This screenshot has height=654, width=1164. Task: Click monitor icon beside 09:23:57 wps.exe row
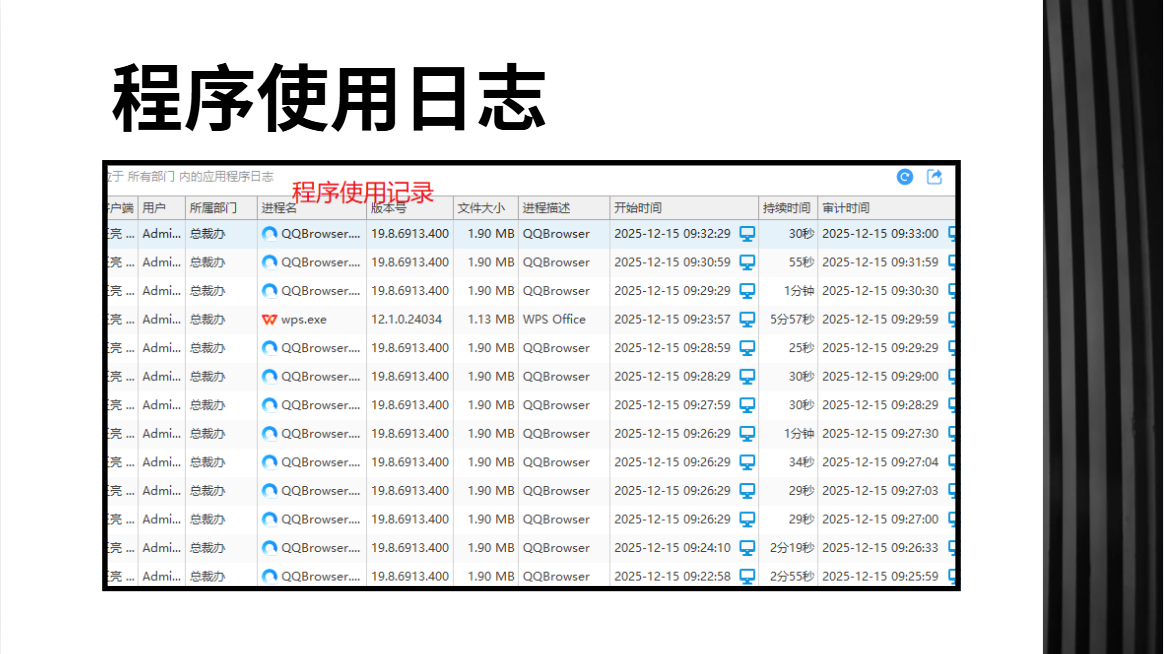click(x=748, y=319)
